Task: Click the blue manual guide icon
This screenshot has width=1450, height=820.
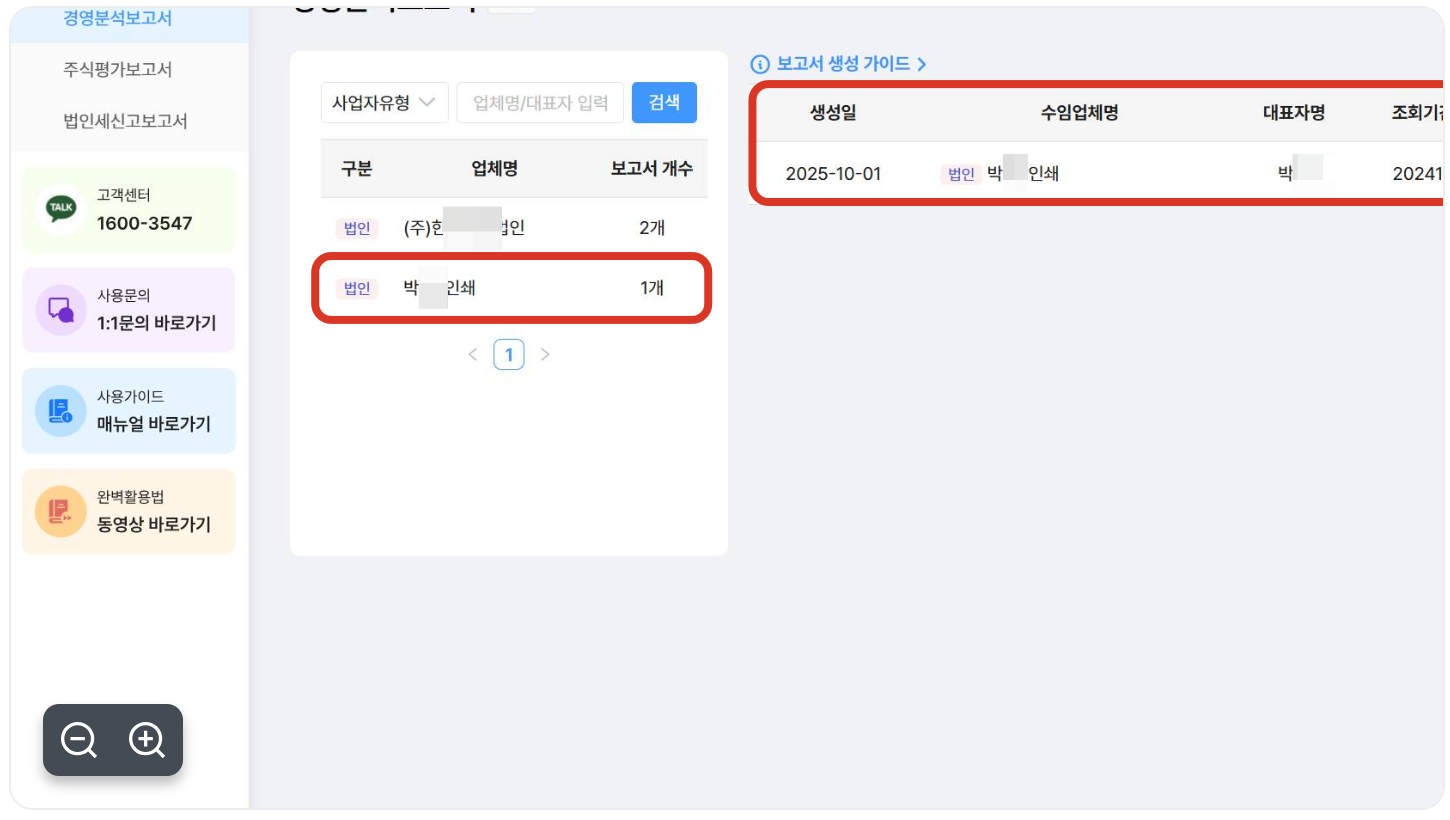Action: click(x=61, y=411)
